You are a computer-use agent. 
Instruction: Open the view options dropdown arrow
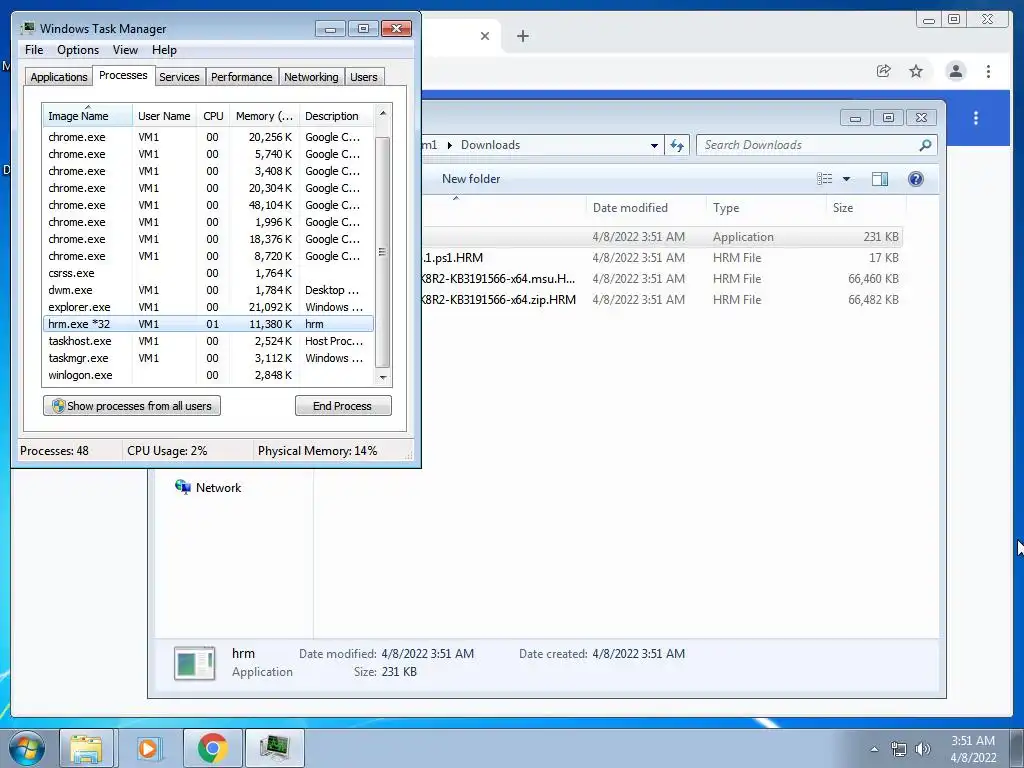click(x=846, y=179)
